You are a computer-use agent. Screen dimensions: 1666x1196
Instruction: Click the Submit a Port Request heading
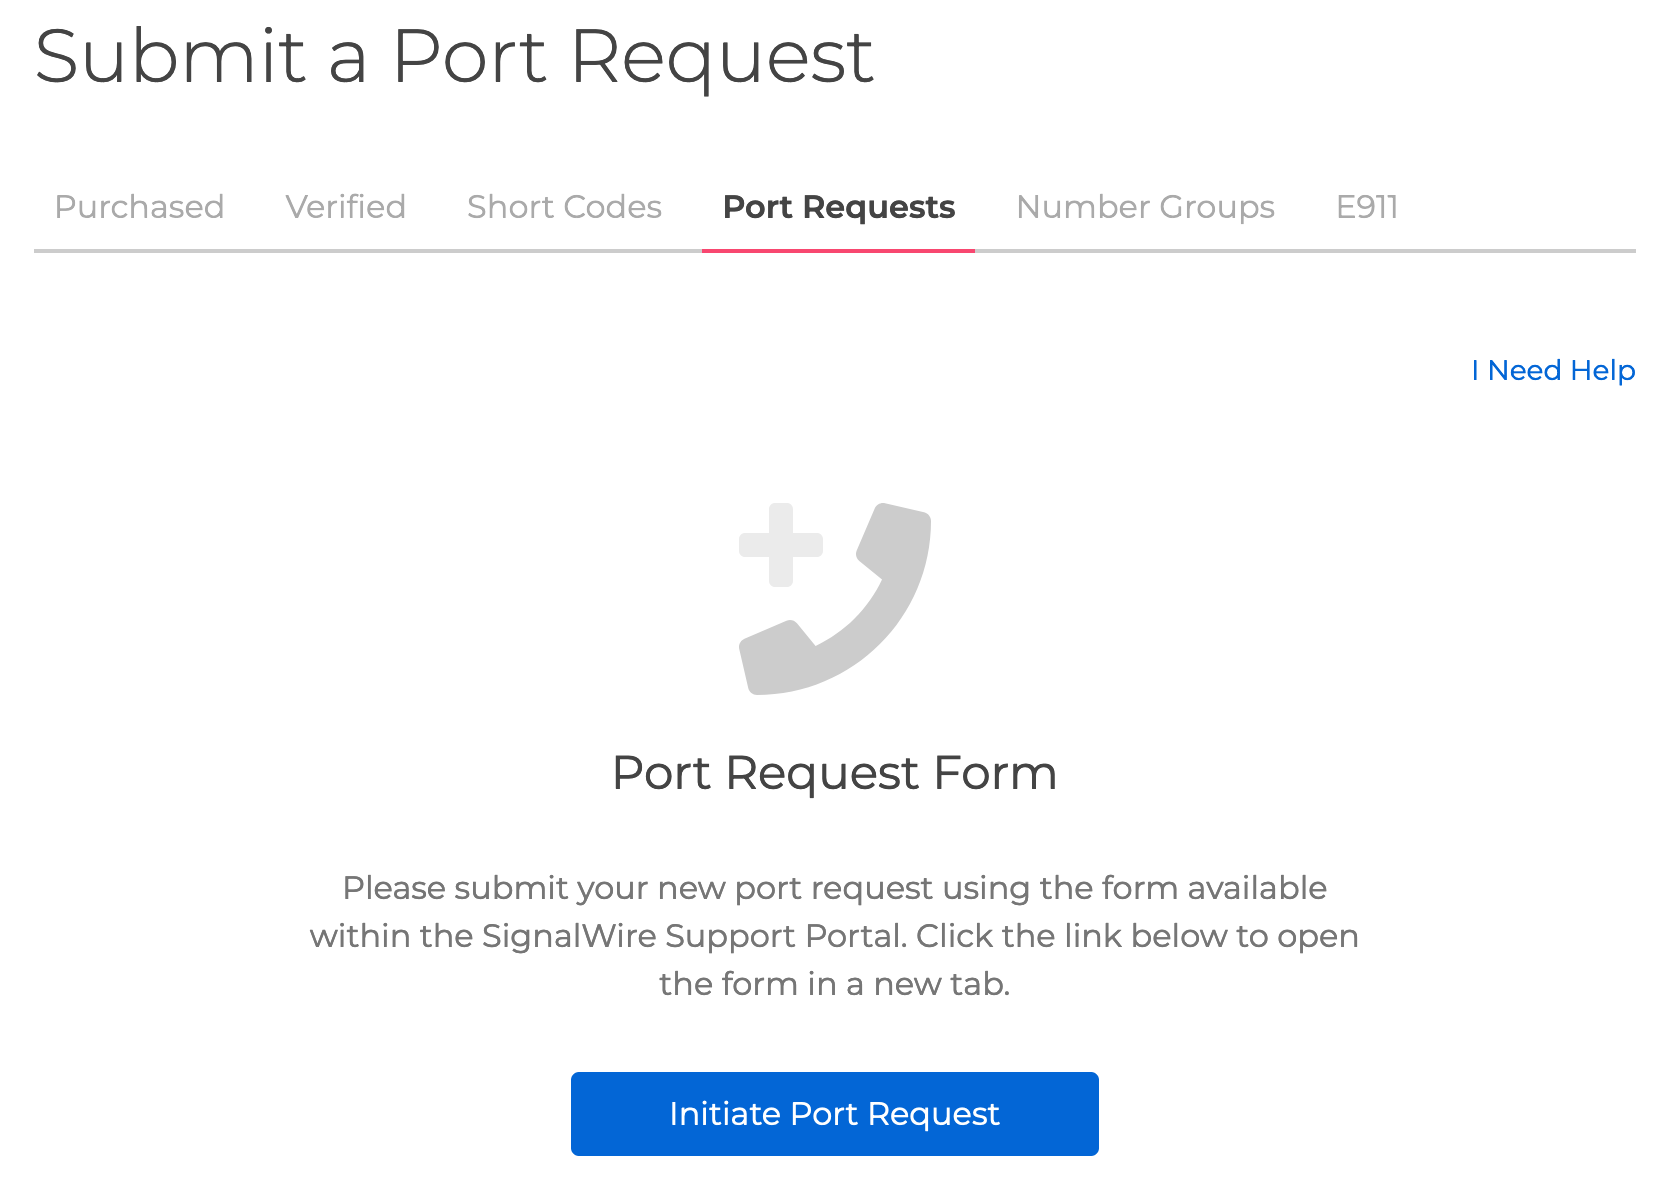(454, 57)
